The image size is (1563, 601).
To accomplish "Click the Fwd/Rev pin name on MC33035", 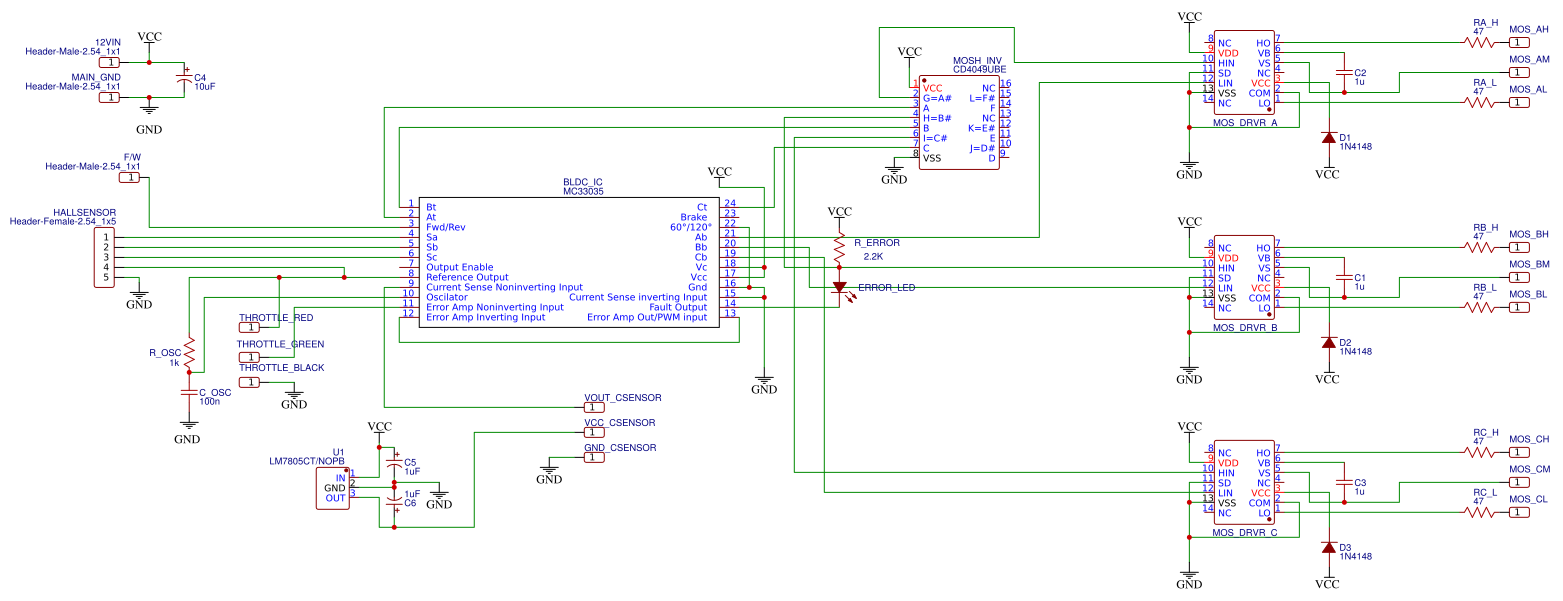I will click(x=444, y=227).
